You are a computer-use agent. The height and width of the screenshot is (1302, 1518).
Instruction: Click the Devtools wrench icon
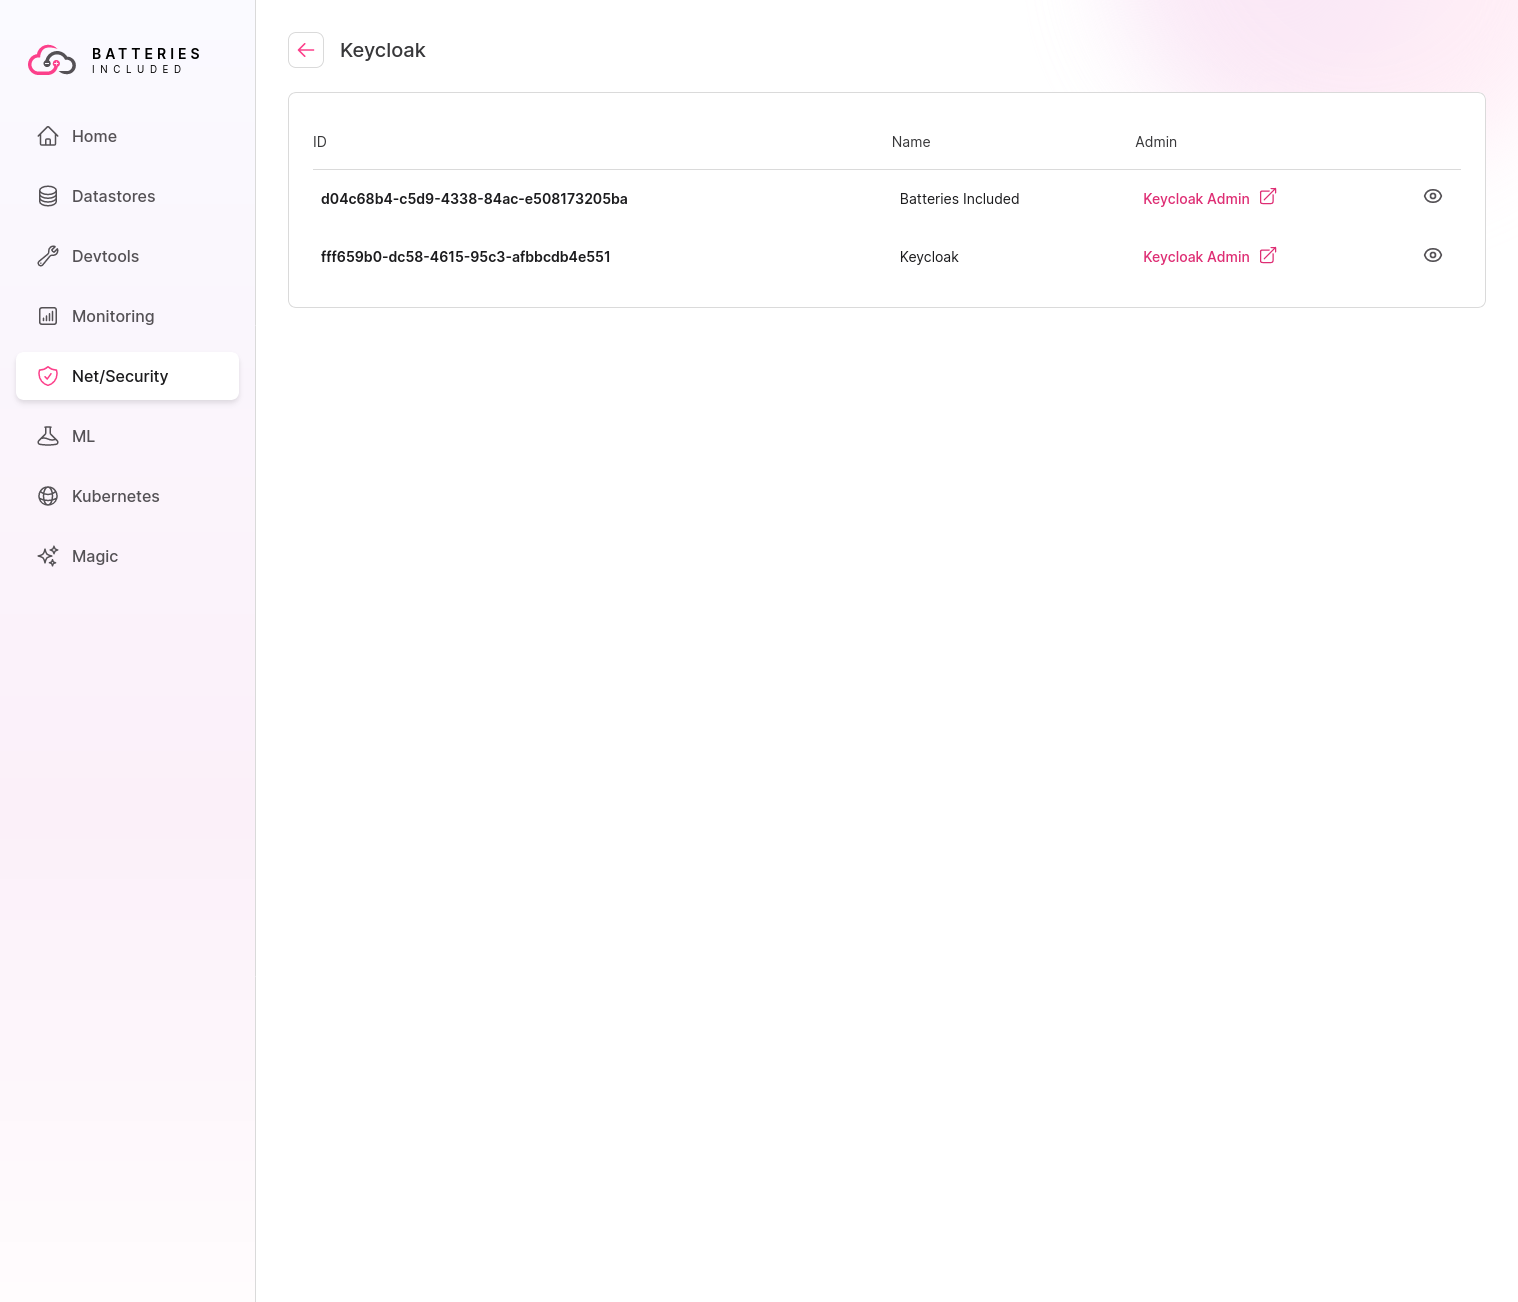click(48, 256)
